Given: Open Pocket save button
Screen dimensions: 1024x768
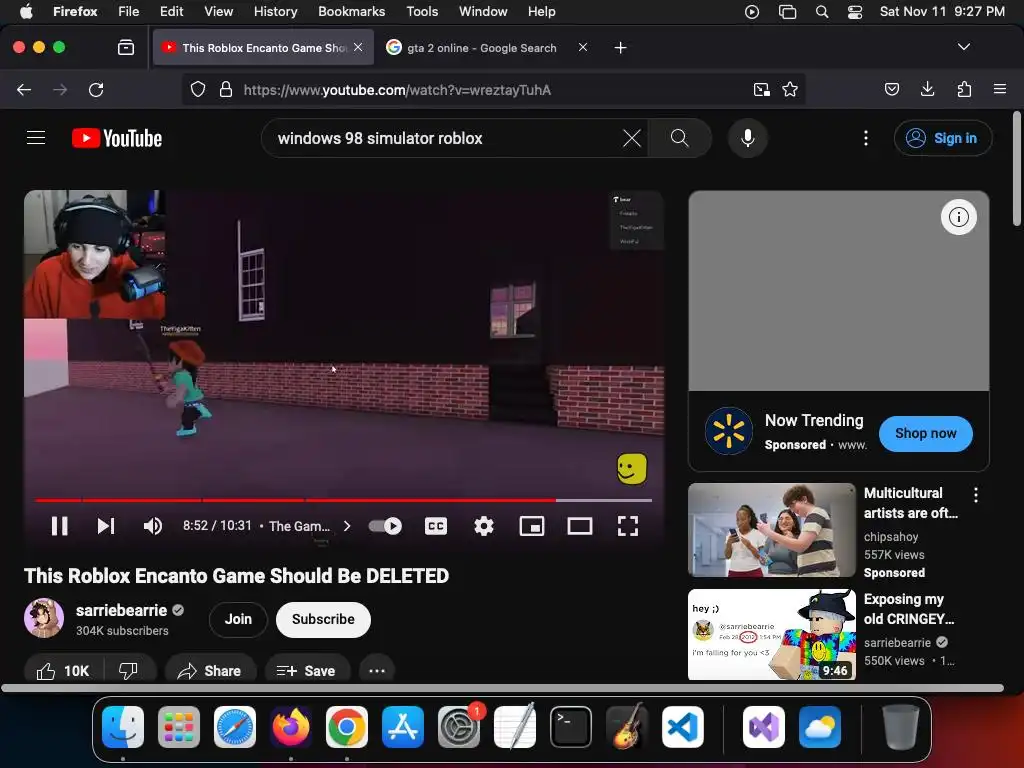Looking at the screenshot, I should tap(891, 89).
